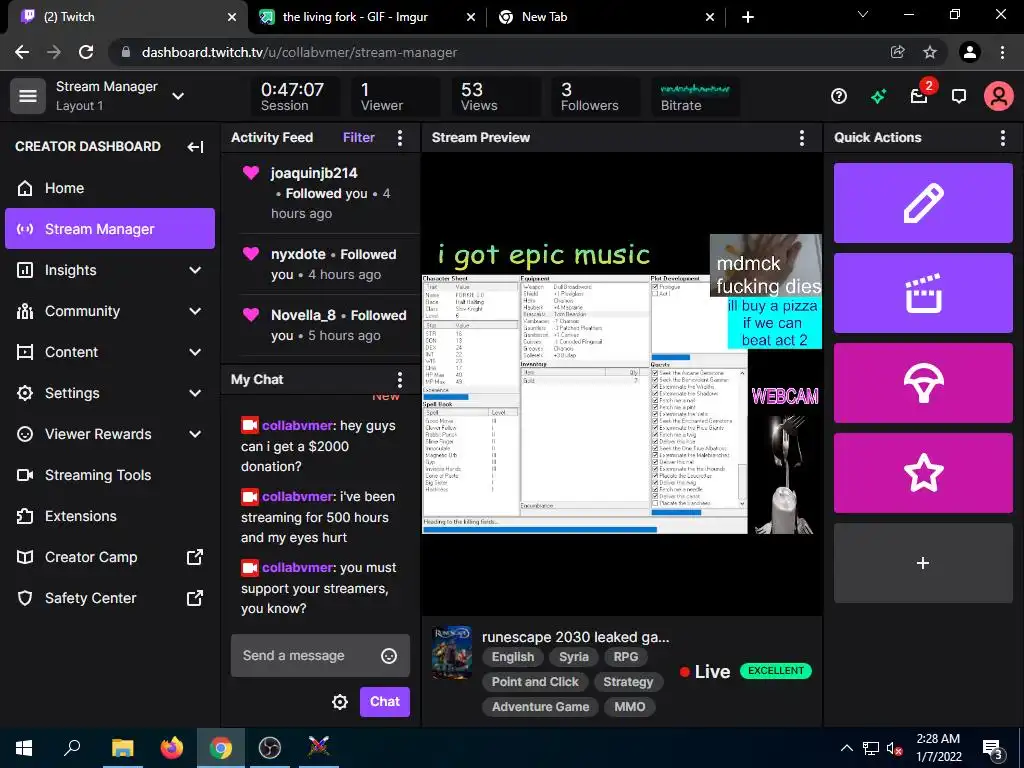Click the Followers count stat
This screenshot has height=768, width=1024.
595,97
